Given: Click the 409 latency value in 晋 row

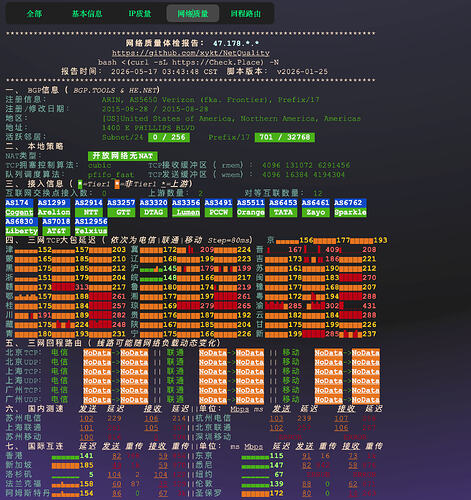Looking at the screenshot, I should pos(332,249).
